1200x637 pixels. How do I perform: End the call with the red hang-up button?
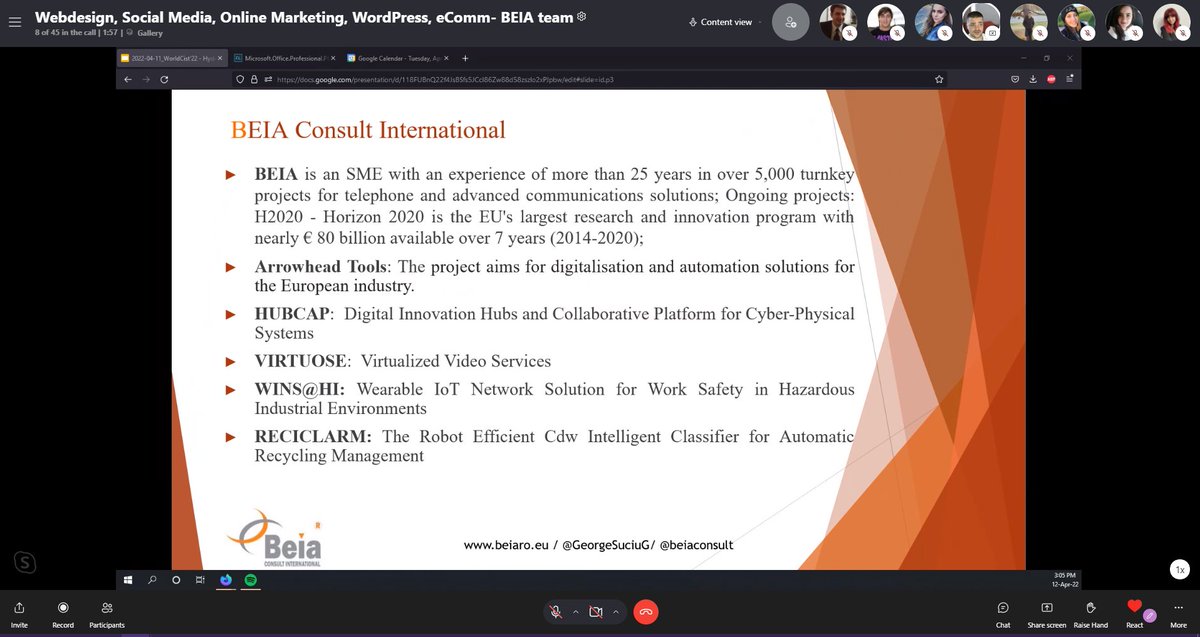[646, 612]
